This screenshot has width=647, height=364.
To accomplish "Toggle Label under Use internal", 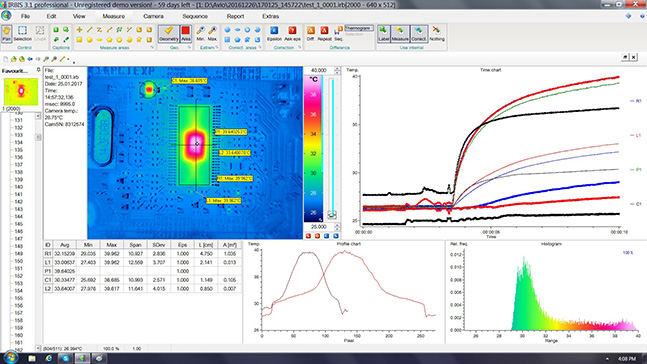I will point(383,33).
